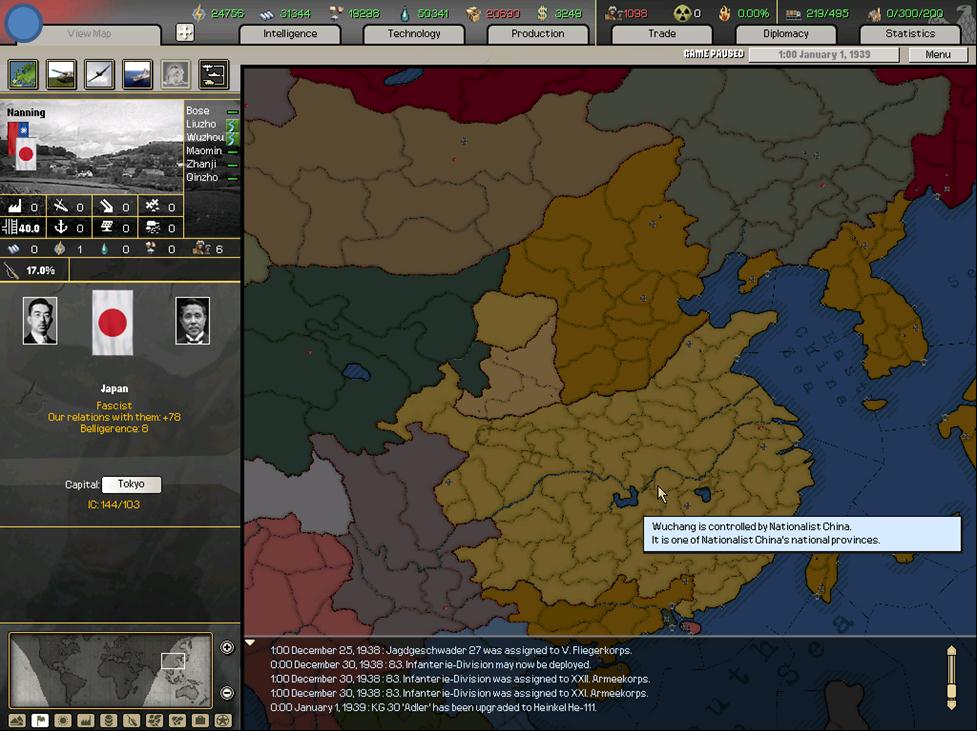Image resolution: width=977 pixels, height=731 pixels.
Task: Collapse the message log with arrow
Action: pos(250,643)
